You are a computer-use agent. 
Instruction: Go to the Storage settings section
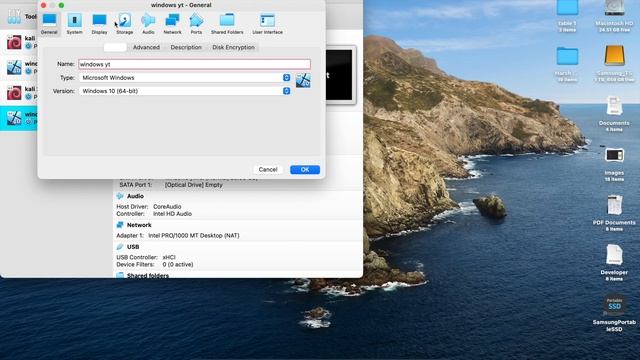[x=124, y=24]
